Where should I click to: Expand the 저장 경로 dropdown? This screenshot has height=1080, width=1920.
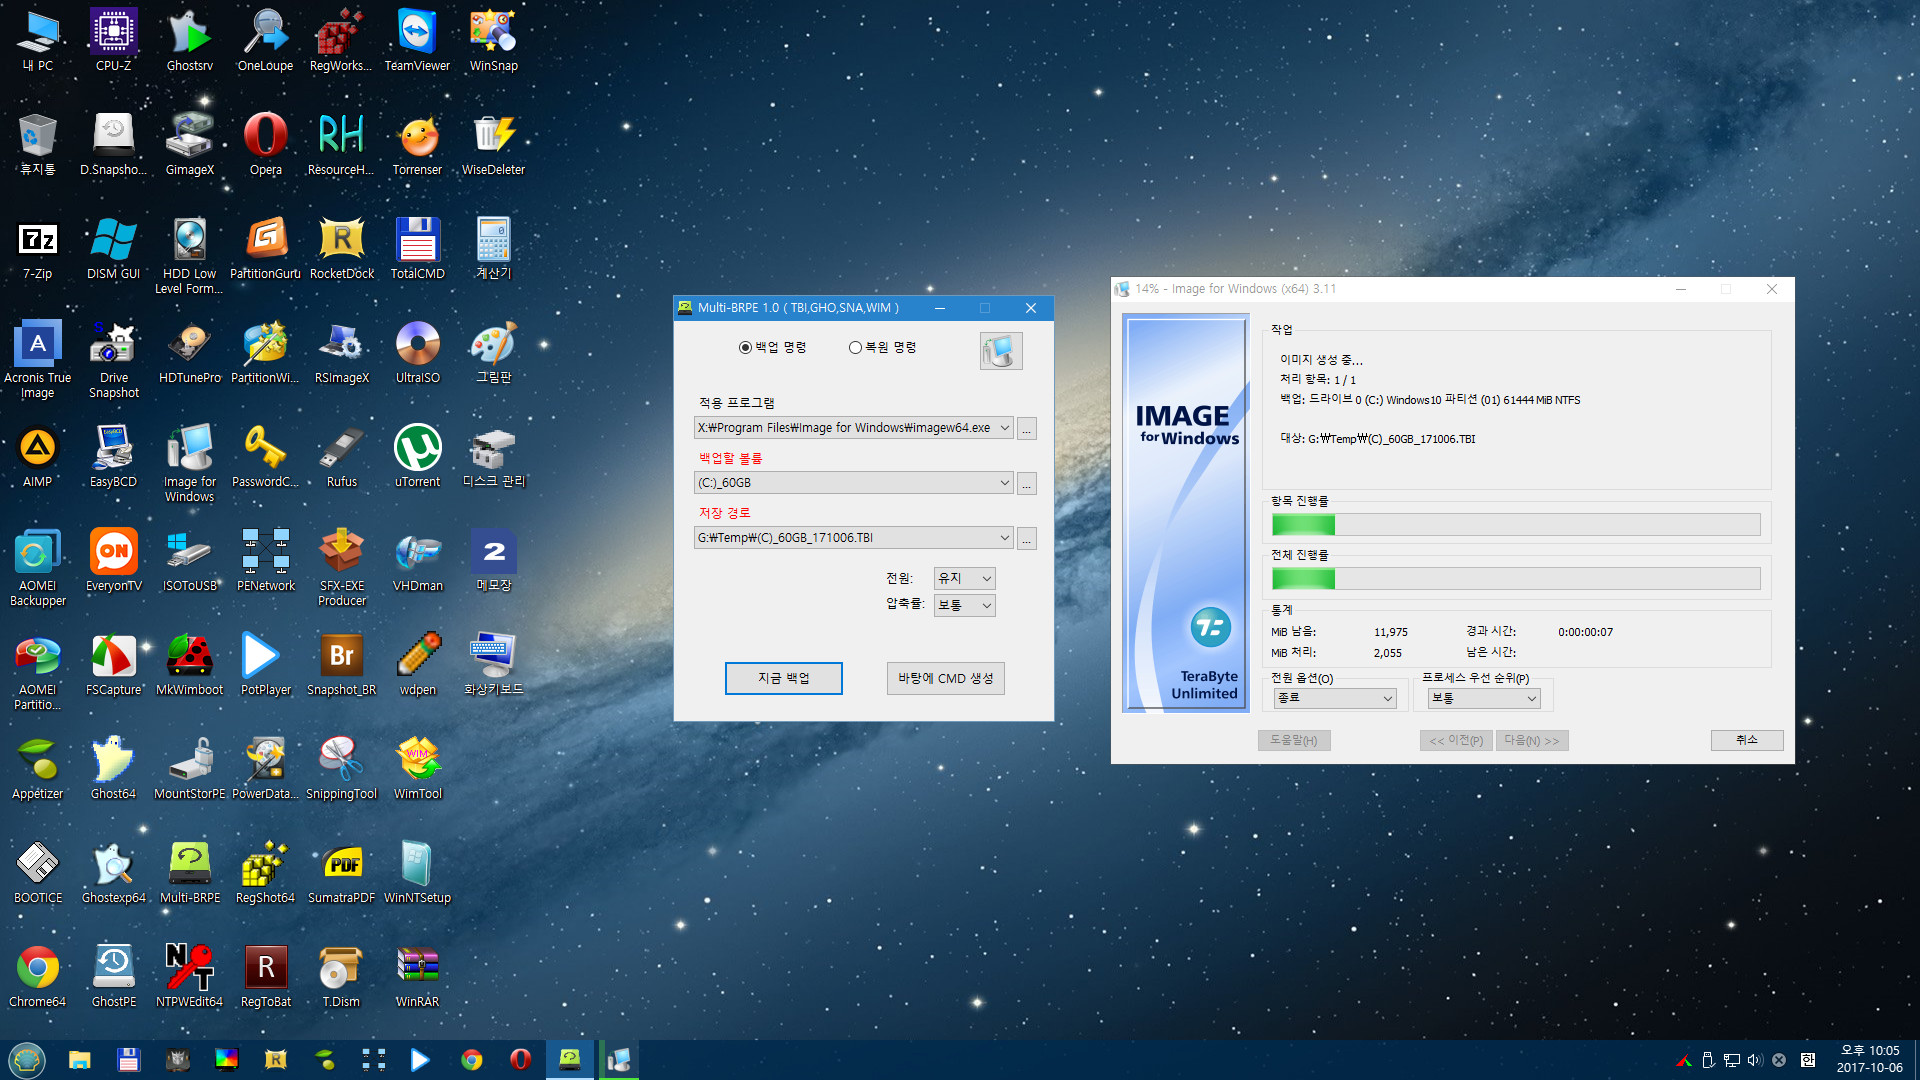pyautogui.click(x=1004, y=538)
